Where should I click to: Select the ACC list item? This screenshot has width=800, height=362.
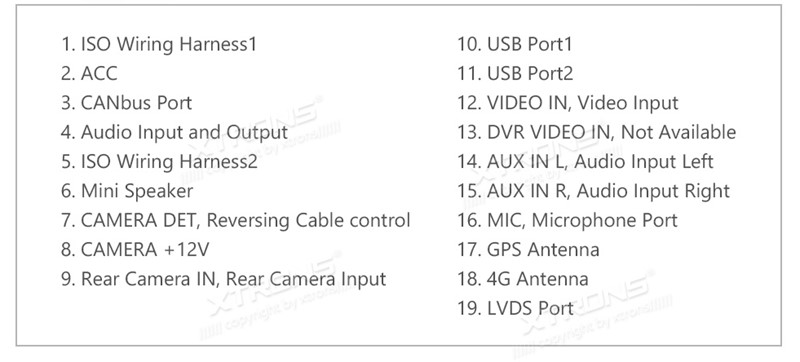pyautogui.click(x=89, y=73)
